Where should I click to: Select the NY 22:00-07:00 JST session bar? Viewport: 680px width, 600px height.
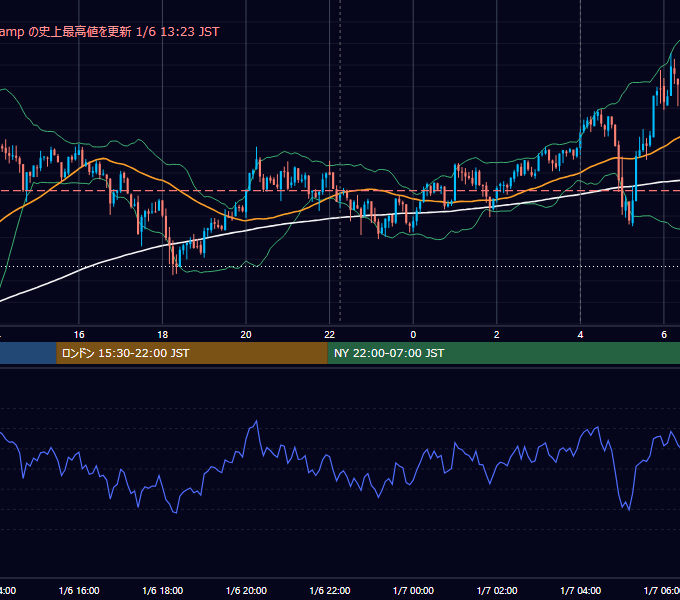(x=503, y=353)
